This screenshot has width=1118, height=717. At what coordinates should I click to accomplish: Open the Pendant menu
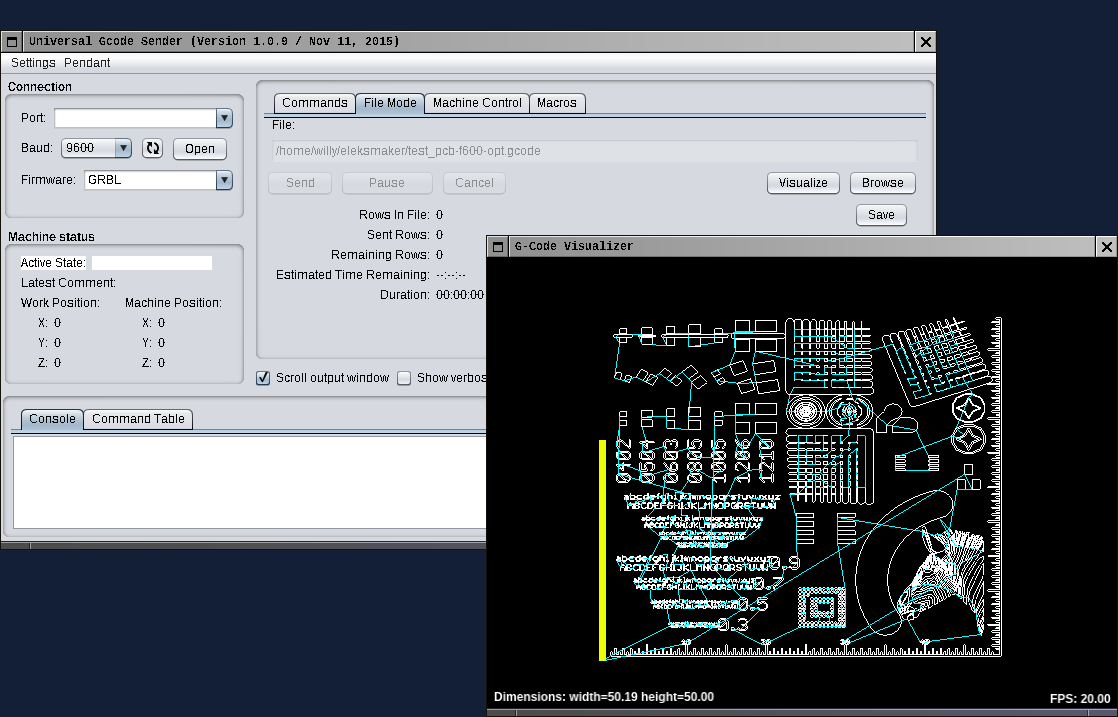pos(87,63)
